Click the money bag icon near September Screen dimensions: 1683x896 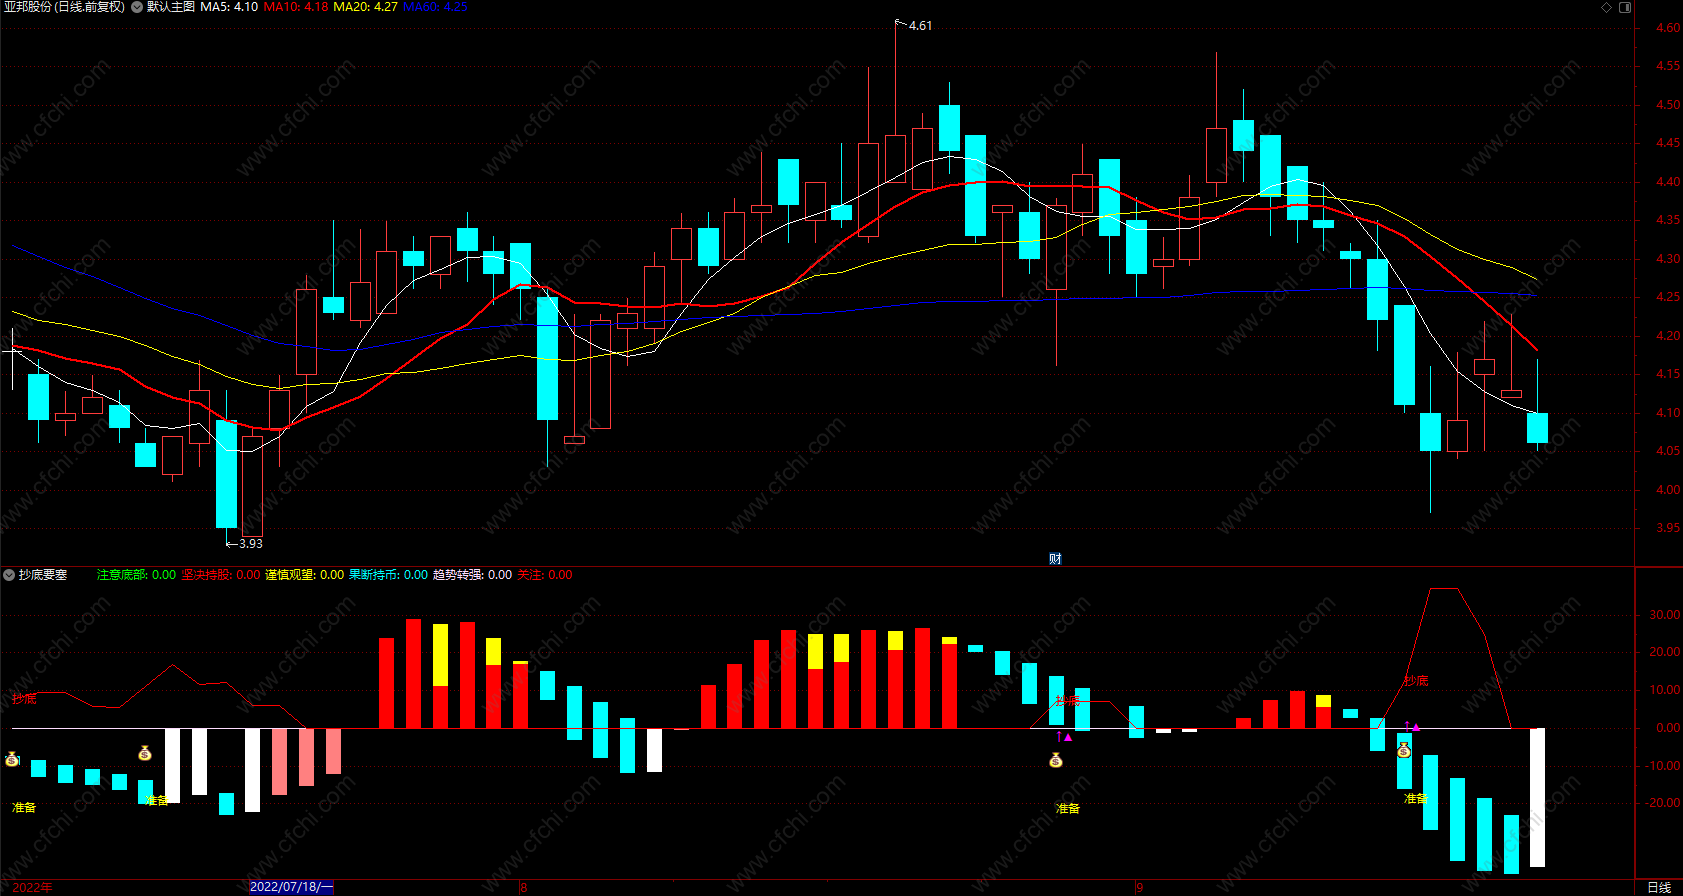pyautogui.click(x=1056, y=760)
